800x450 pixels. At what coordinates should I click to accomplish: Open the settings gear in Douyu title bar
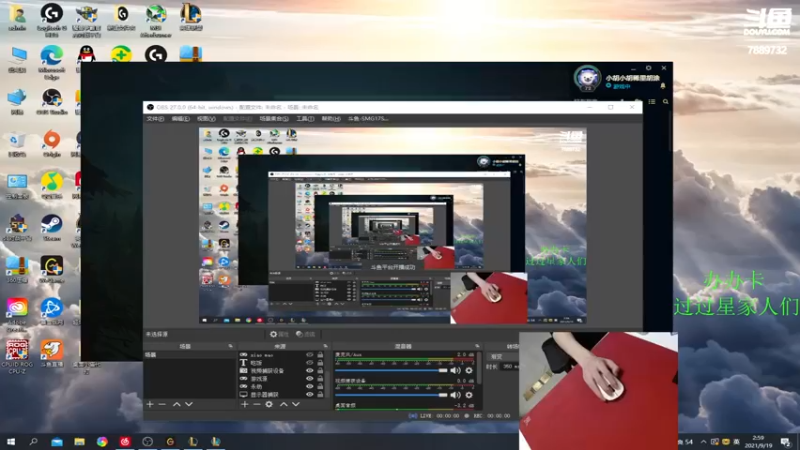click(x=648, y=68)
